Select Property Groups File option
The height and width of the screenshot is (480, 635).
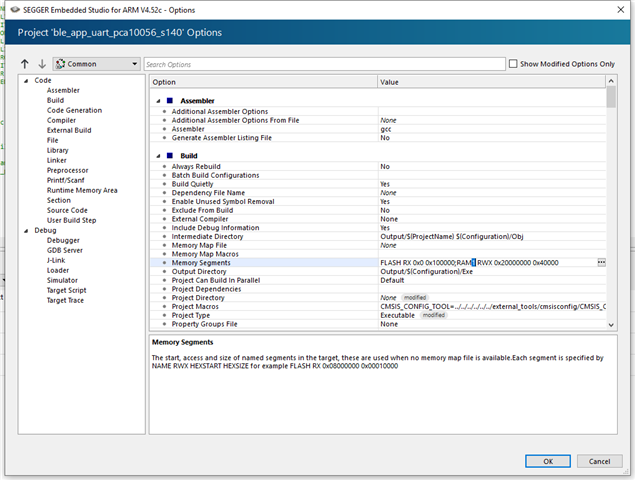tap(378, 324)
